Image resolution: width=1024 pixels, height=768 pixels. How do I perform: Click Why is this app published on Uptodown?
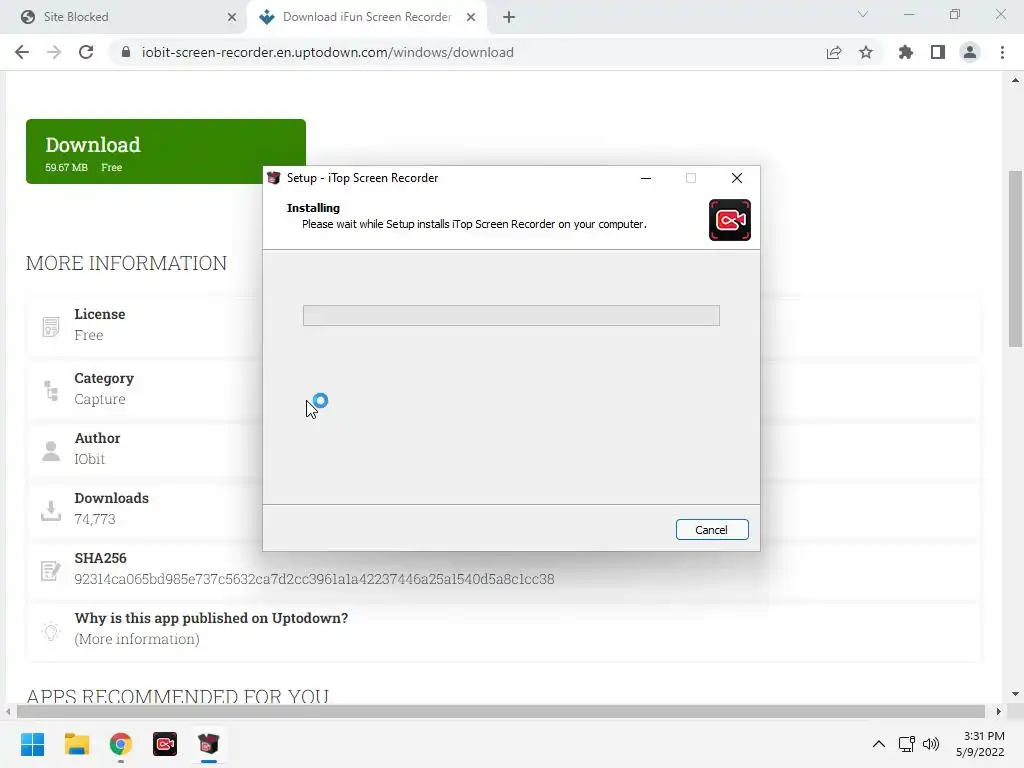pos(211,618)
